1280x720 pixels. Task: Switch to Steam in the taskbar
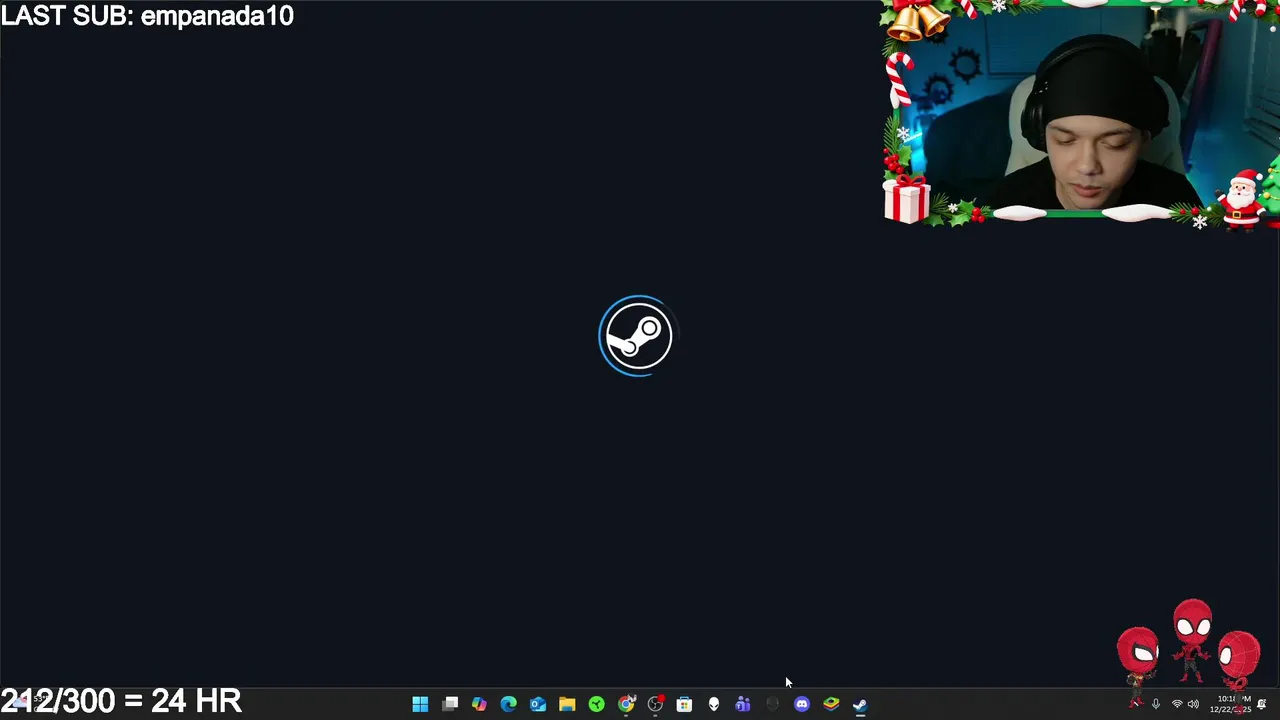click(860, 704)
